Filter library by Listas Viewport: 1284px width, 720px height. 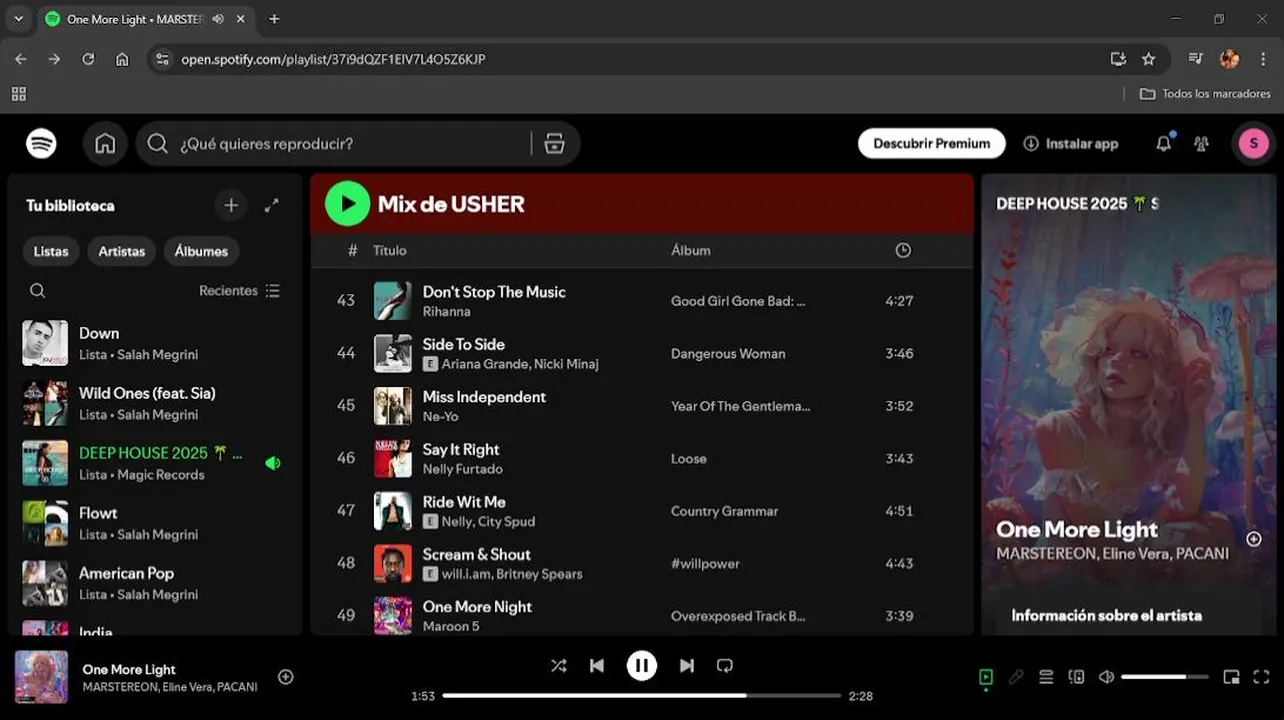pos(51,251)
